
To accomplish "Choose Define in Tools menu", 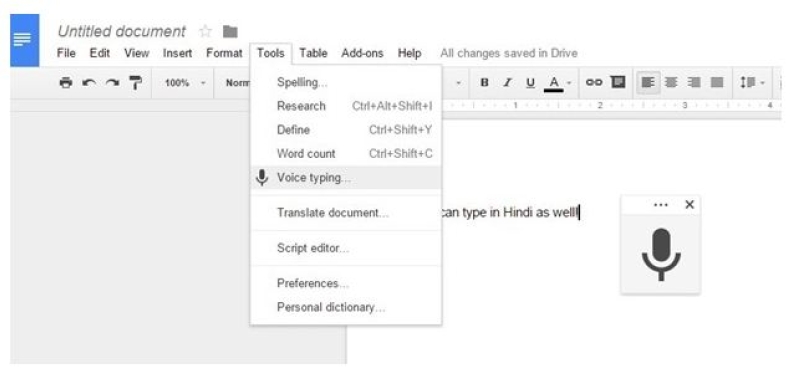I will coord(346,130).
